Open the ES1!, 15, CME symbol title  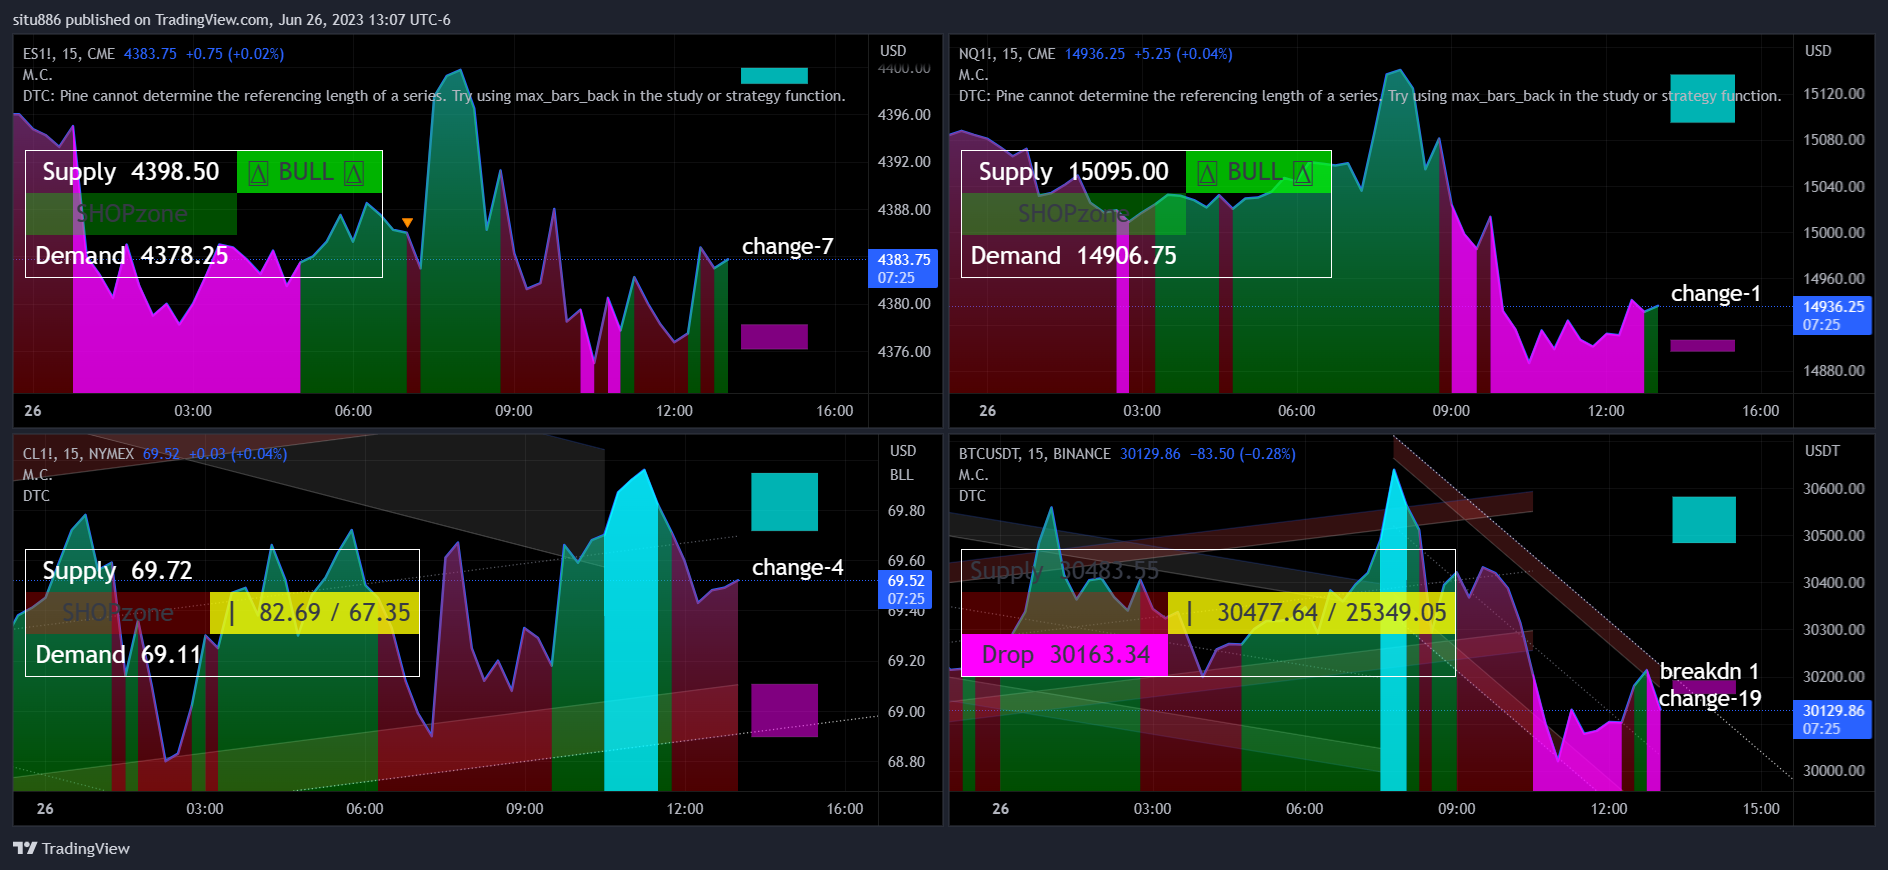click(x=69, y=54)
